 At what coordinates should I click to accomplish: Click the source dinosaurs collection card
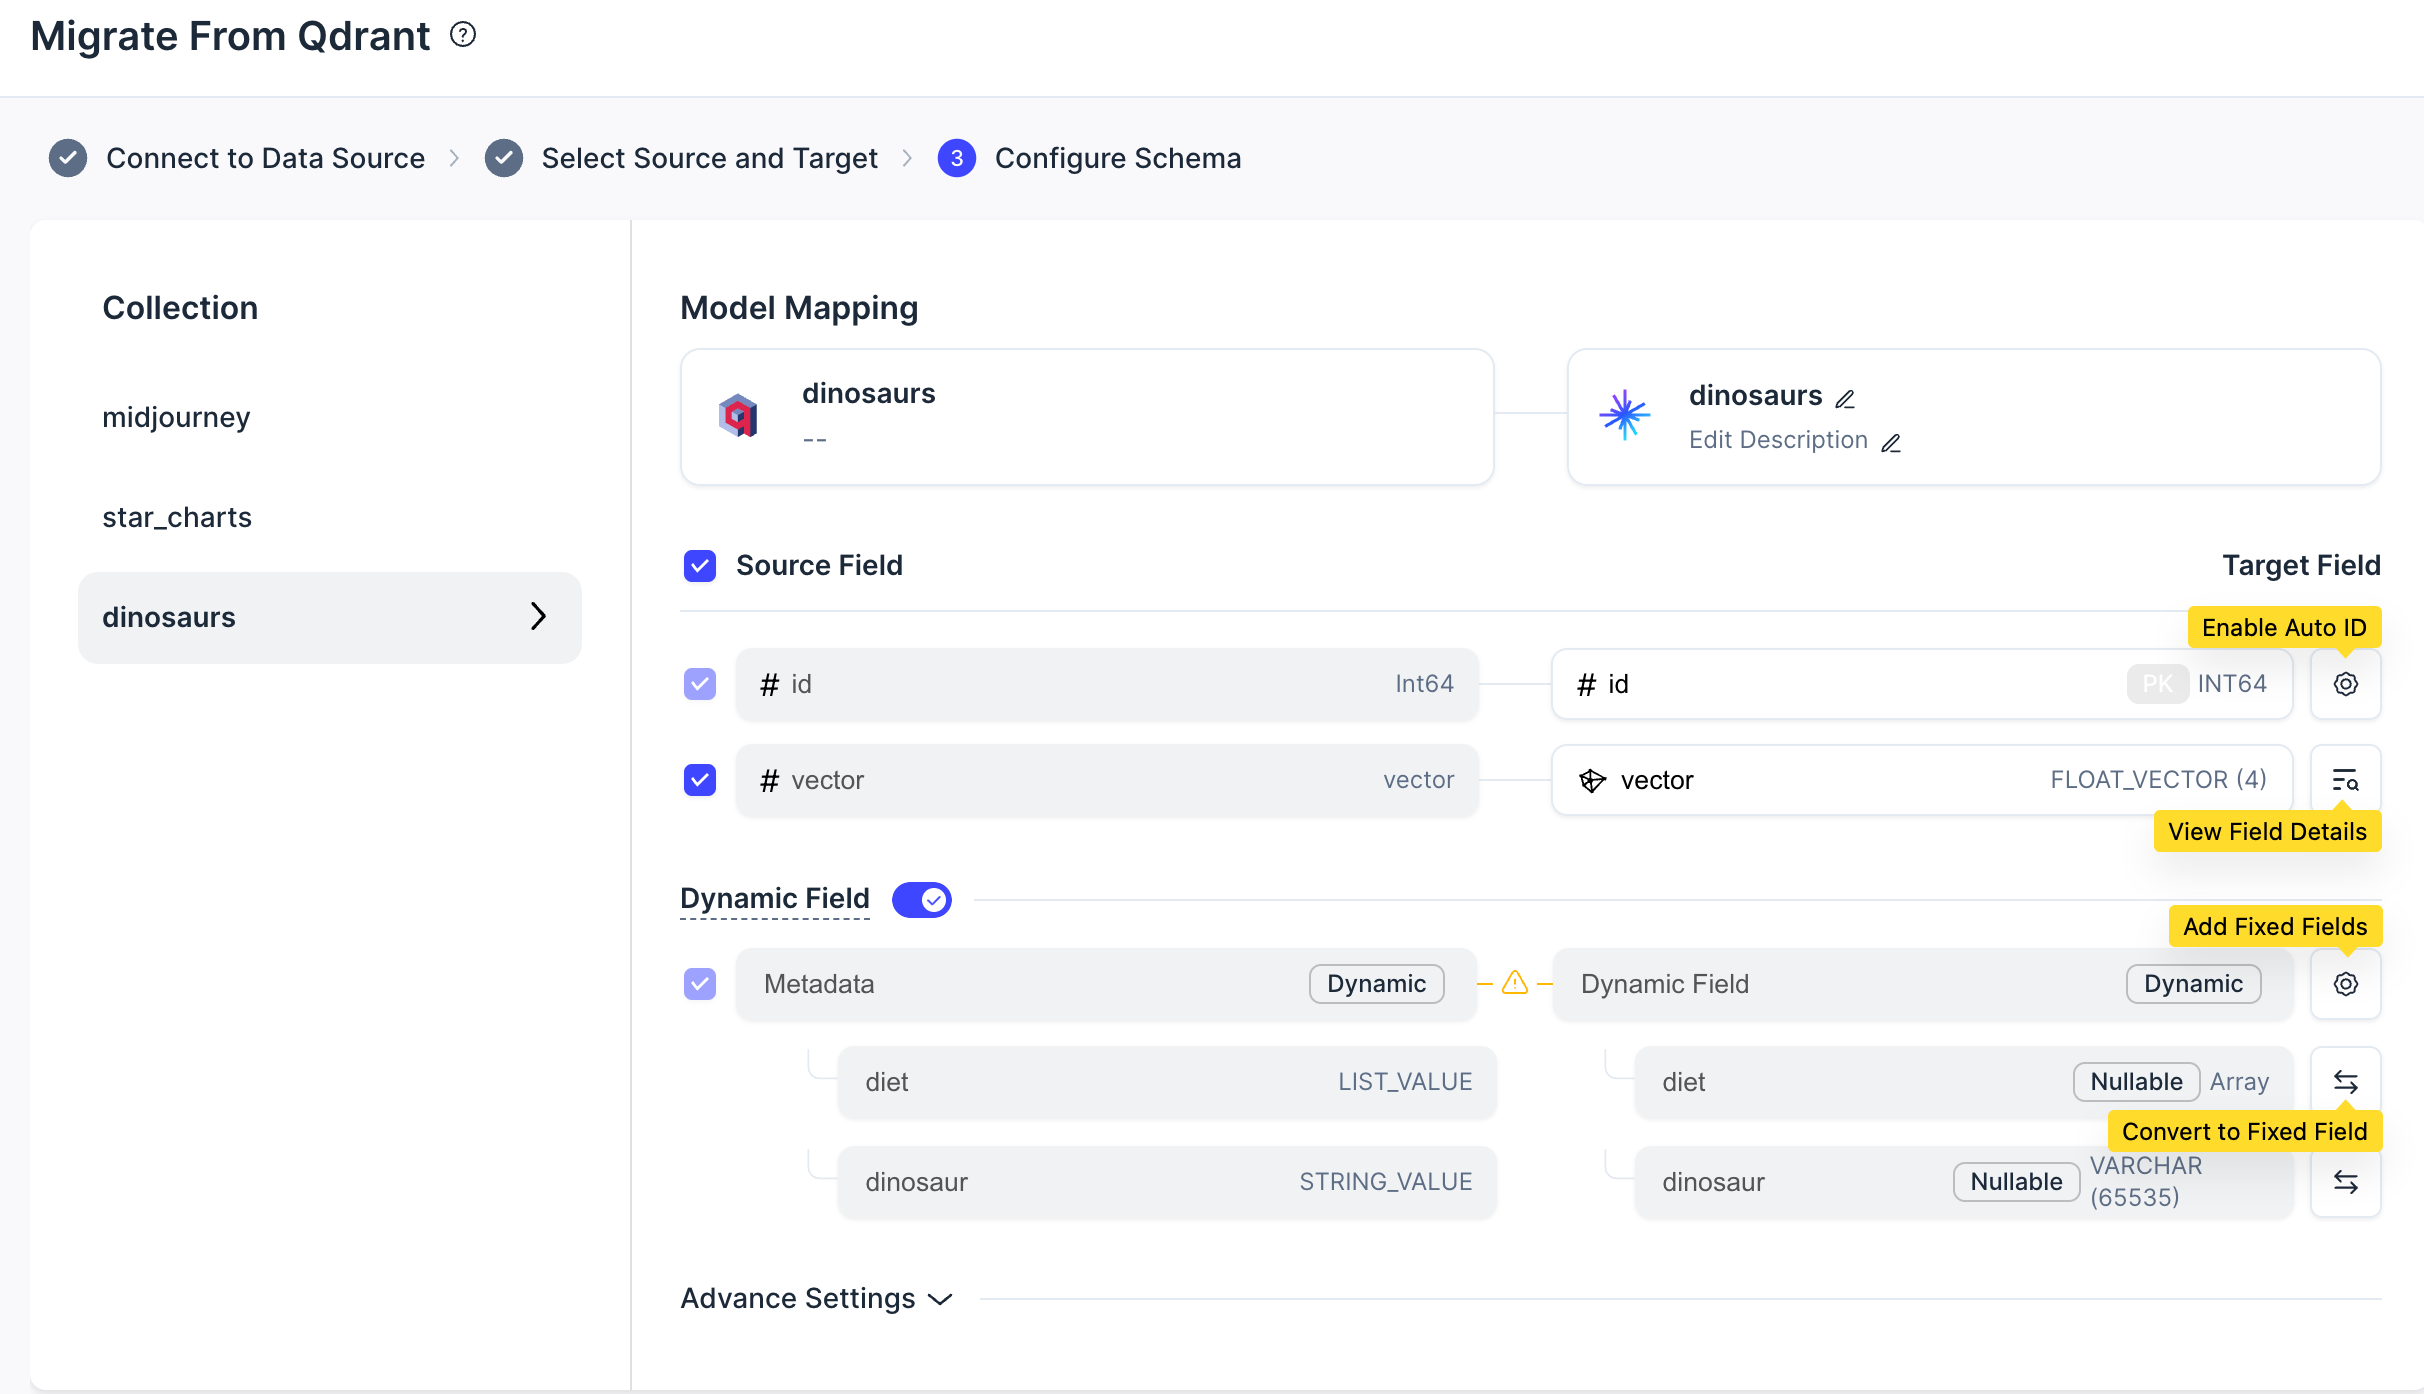1087,417
